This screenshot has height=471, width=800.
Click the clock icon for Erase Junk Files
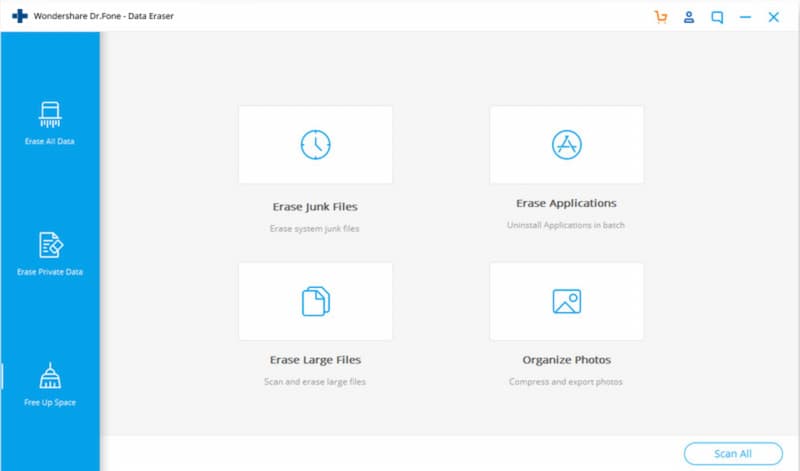[315, 145]
